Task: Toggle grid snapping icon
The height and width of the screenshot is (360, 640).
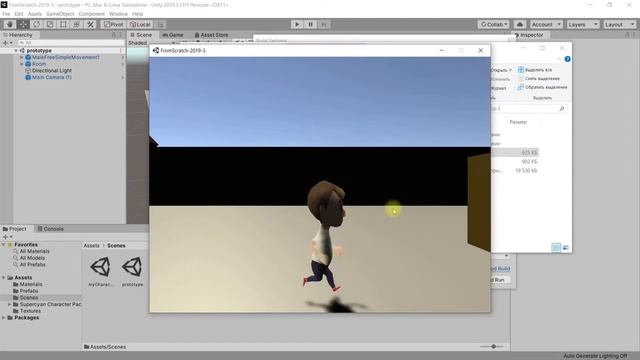Action: tap(160, 24)
